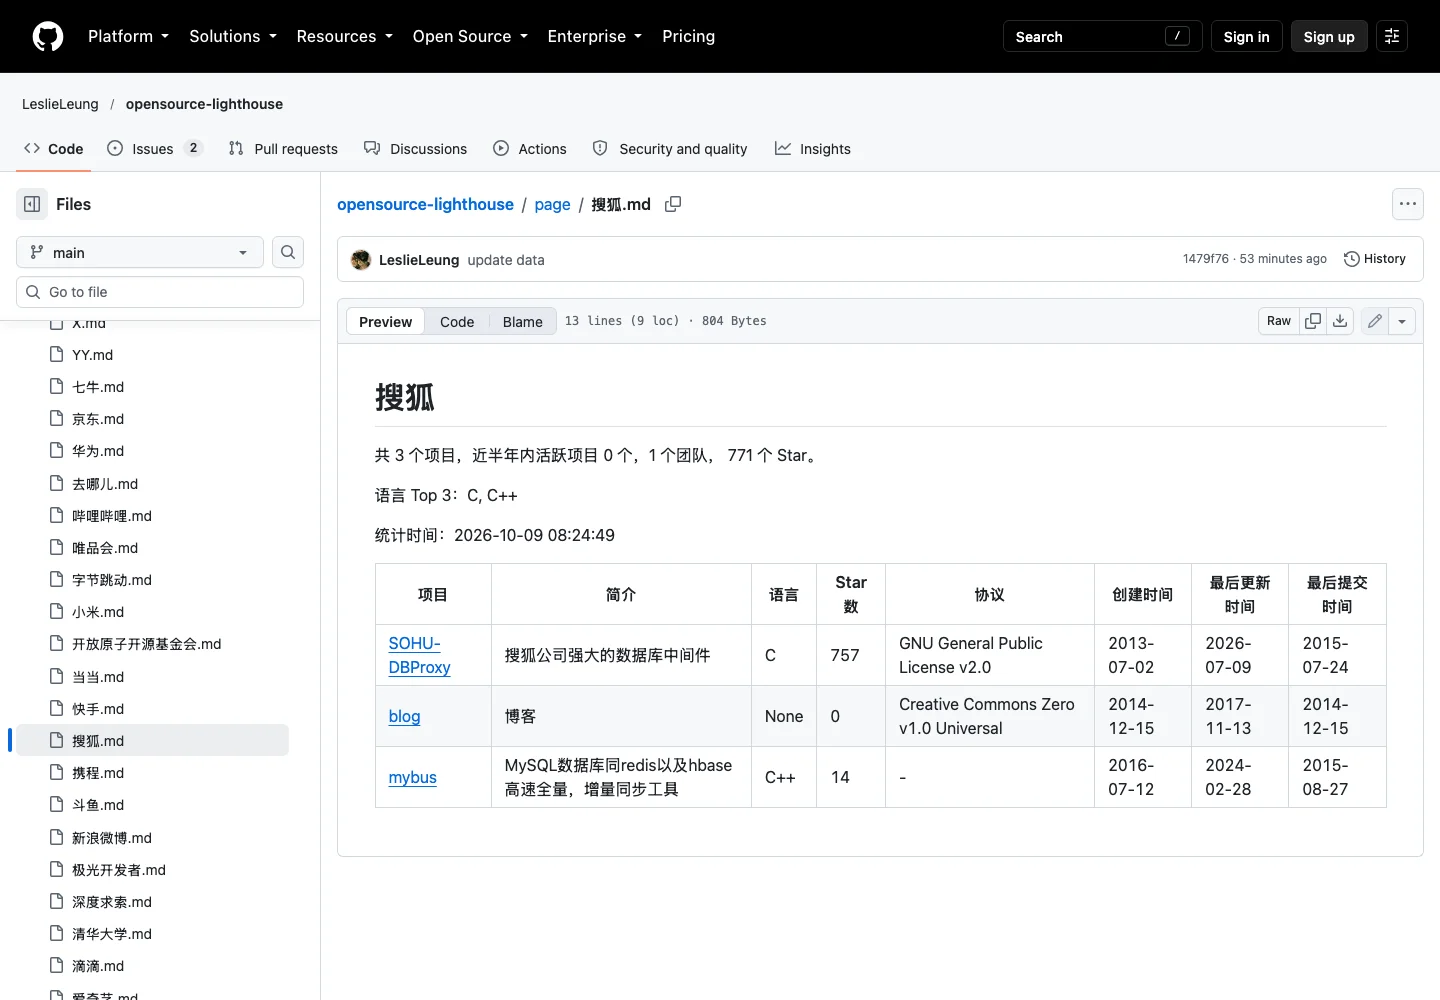Expand more edit options arrow
Viewport: 1440px width, 1000px height.
[1402, 321]
